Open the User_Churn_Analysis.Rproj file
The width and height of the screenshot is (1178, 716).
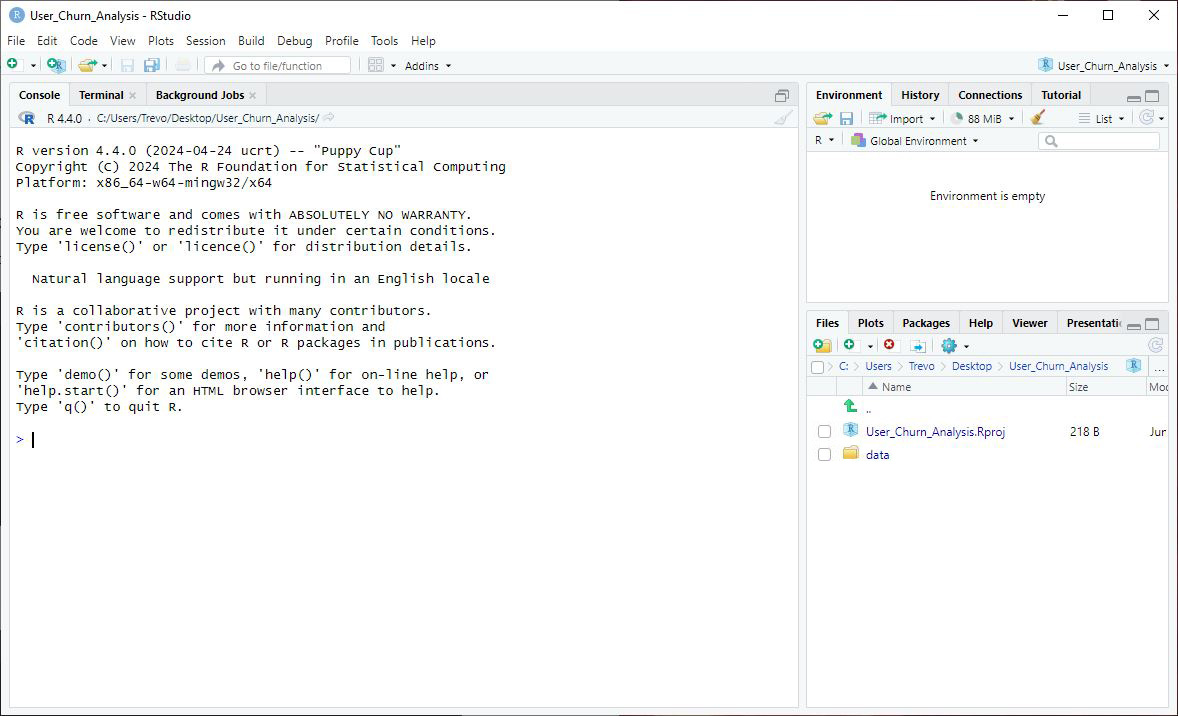[935, 431]
